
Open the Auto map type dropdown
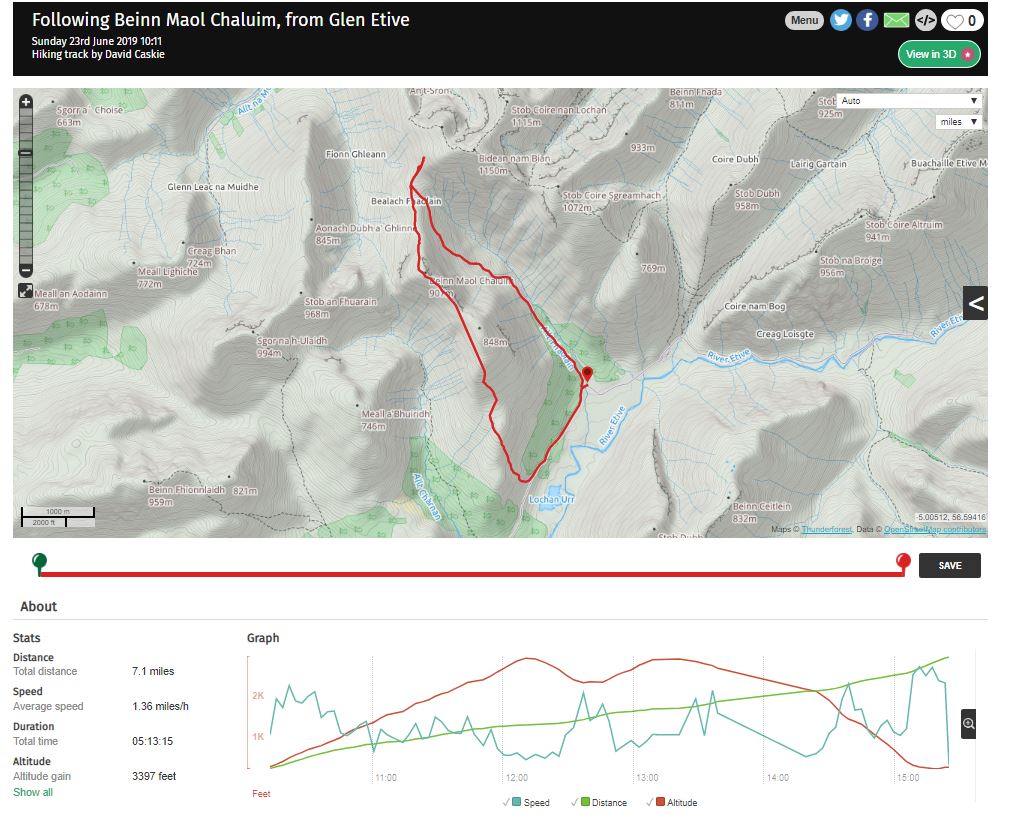[x=909, y=101]
